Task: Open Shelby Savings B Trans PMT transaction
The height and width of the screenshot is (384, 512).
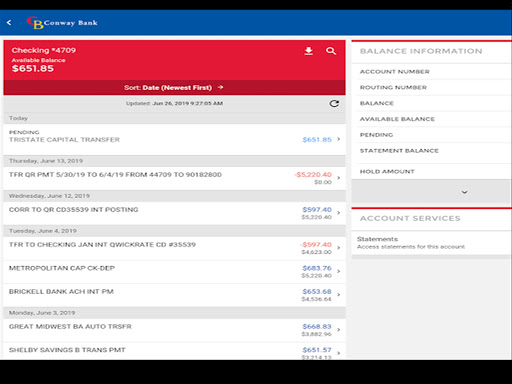Action: [x=174, y=351]
